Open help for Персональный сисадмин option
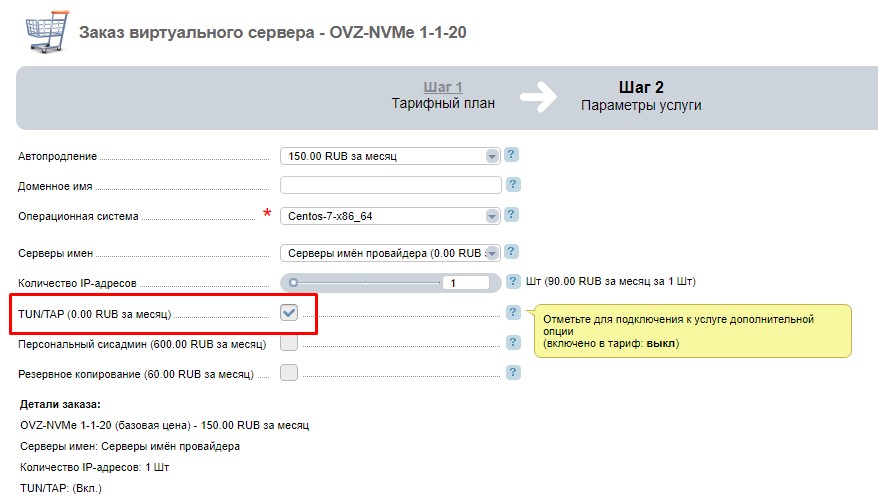Image resolution: width=878 pixels, height=499 pixels. 513,342
